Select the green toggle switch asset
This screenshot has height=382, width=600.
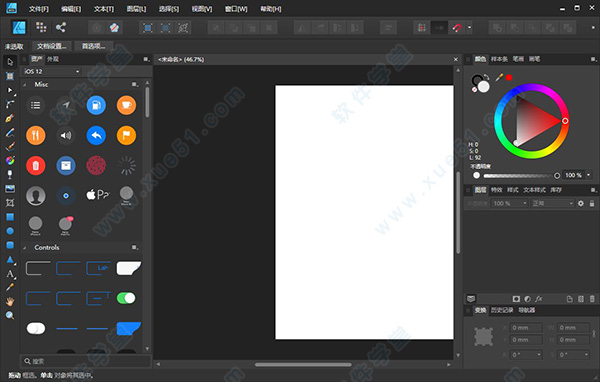click(x=126, y=298)
